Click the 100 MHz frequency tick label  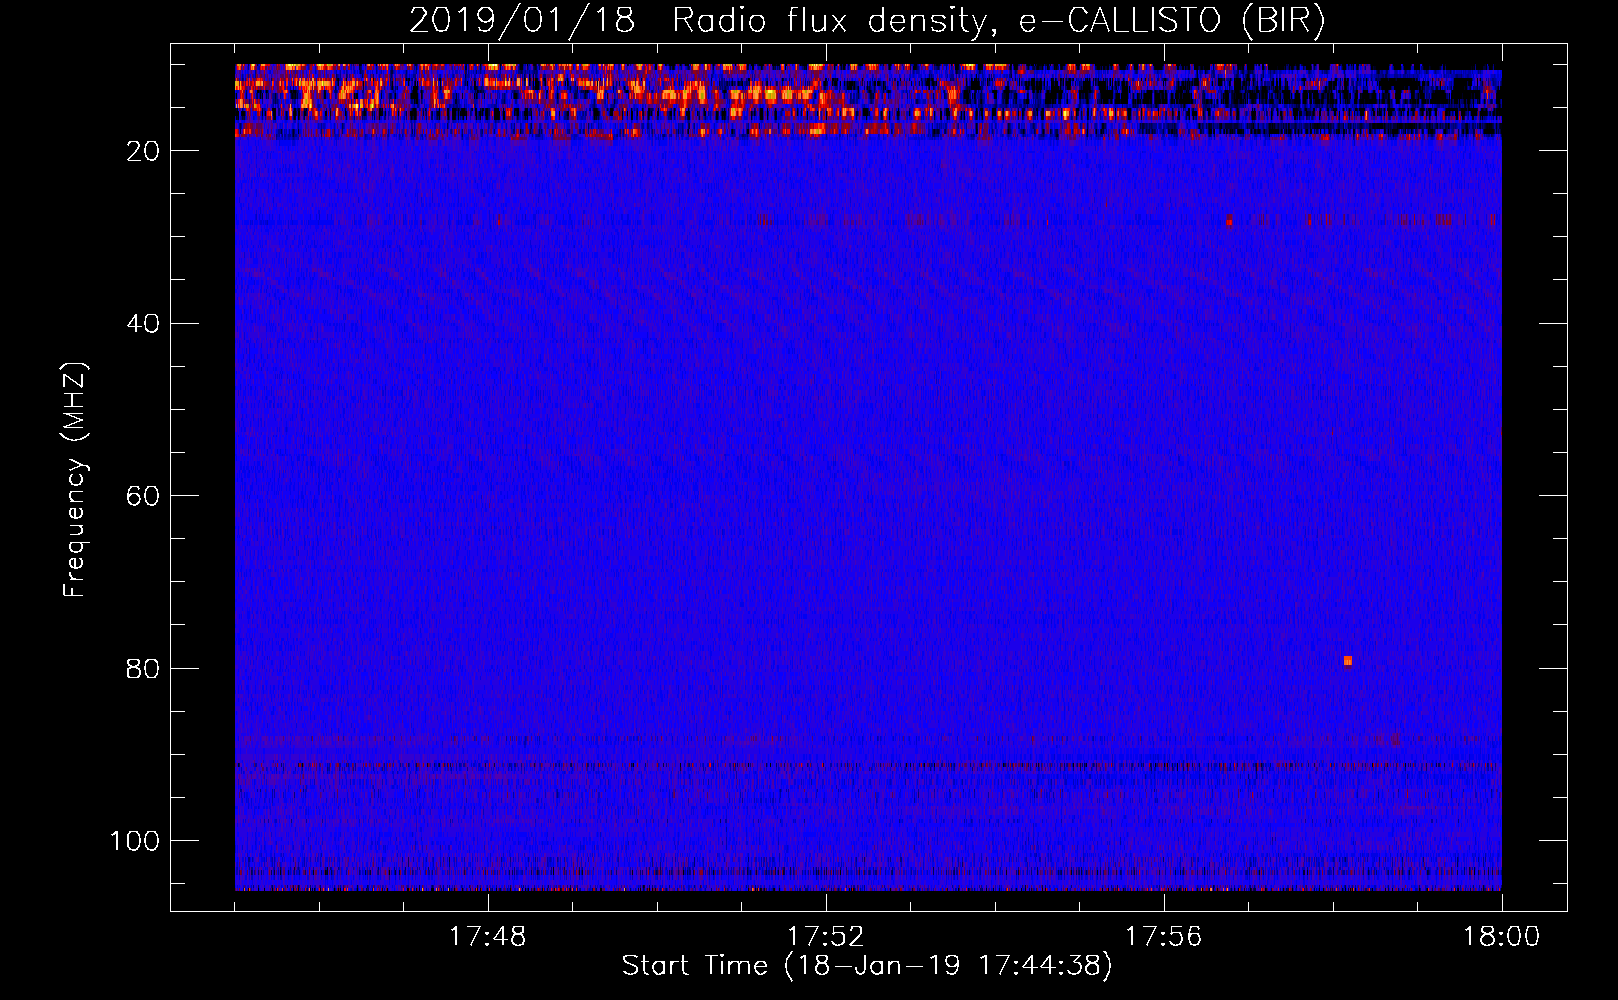(135, 842)
